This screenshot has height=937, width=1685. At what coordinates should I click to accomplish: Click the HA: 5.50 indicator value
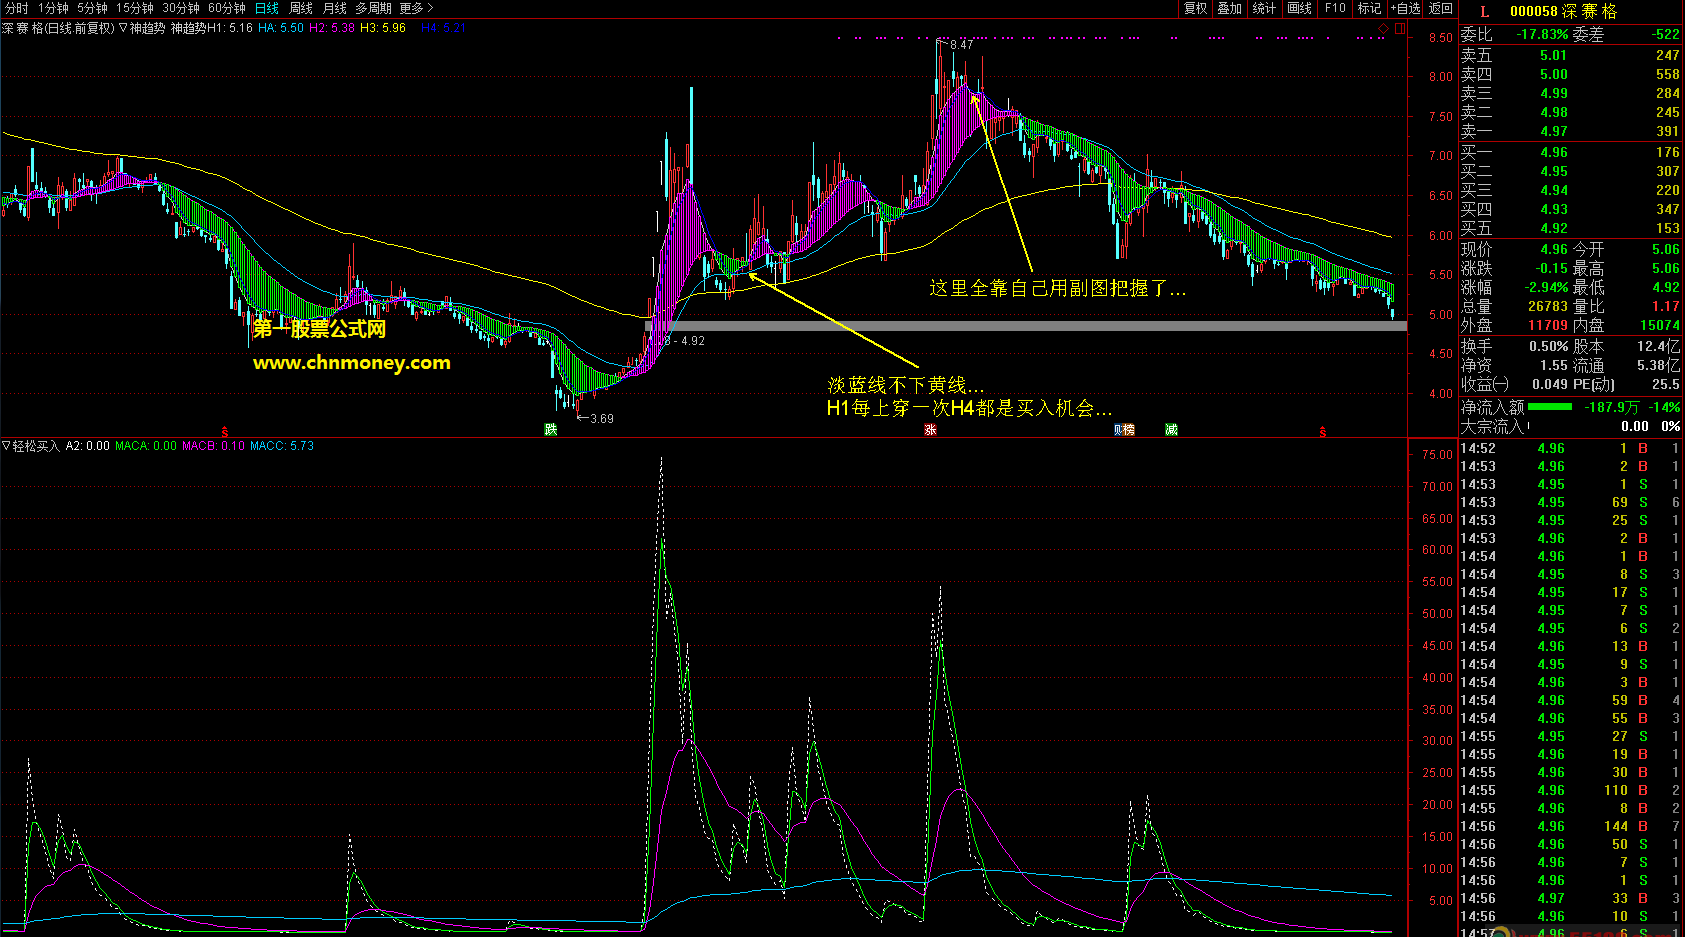(x=281, y=28)
